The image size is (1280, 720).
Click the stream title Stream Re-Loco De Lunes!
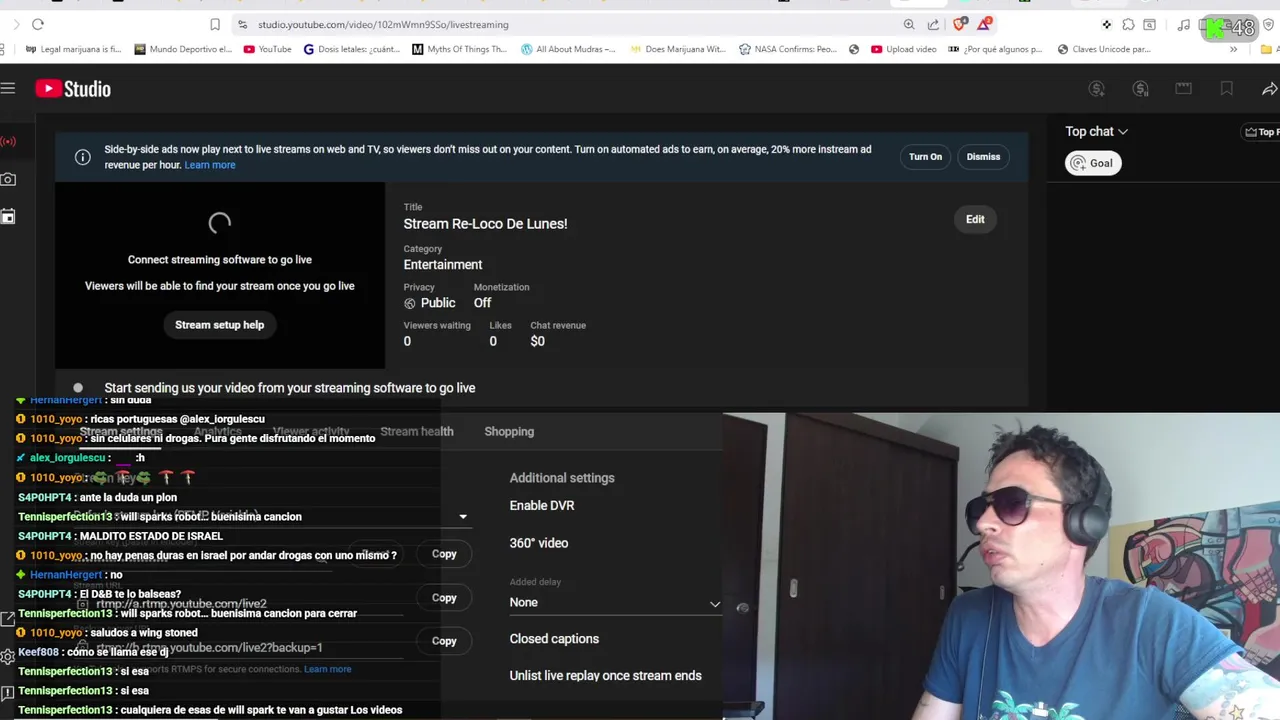[485, 224]
